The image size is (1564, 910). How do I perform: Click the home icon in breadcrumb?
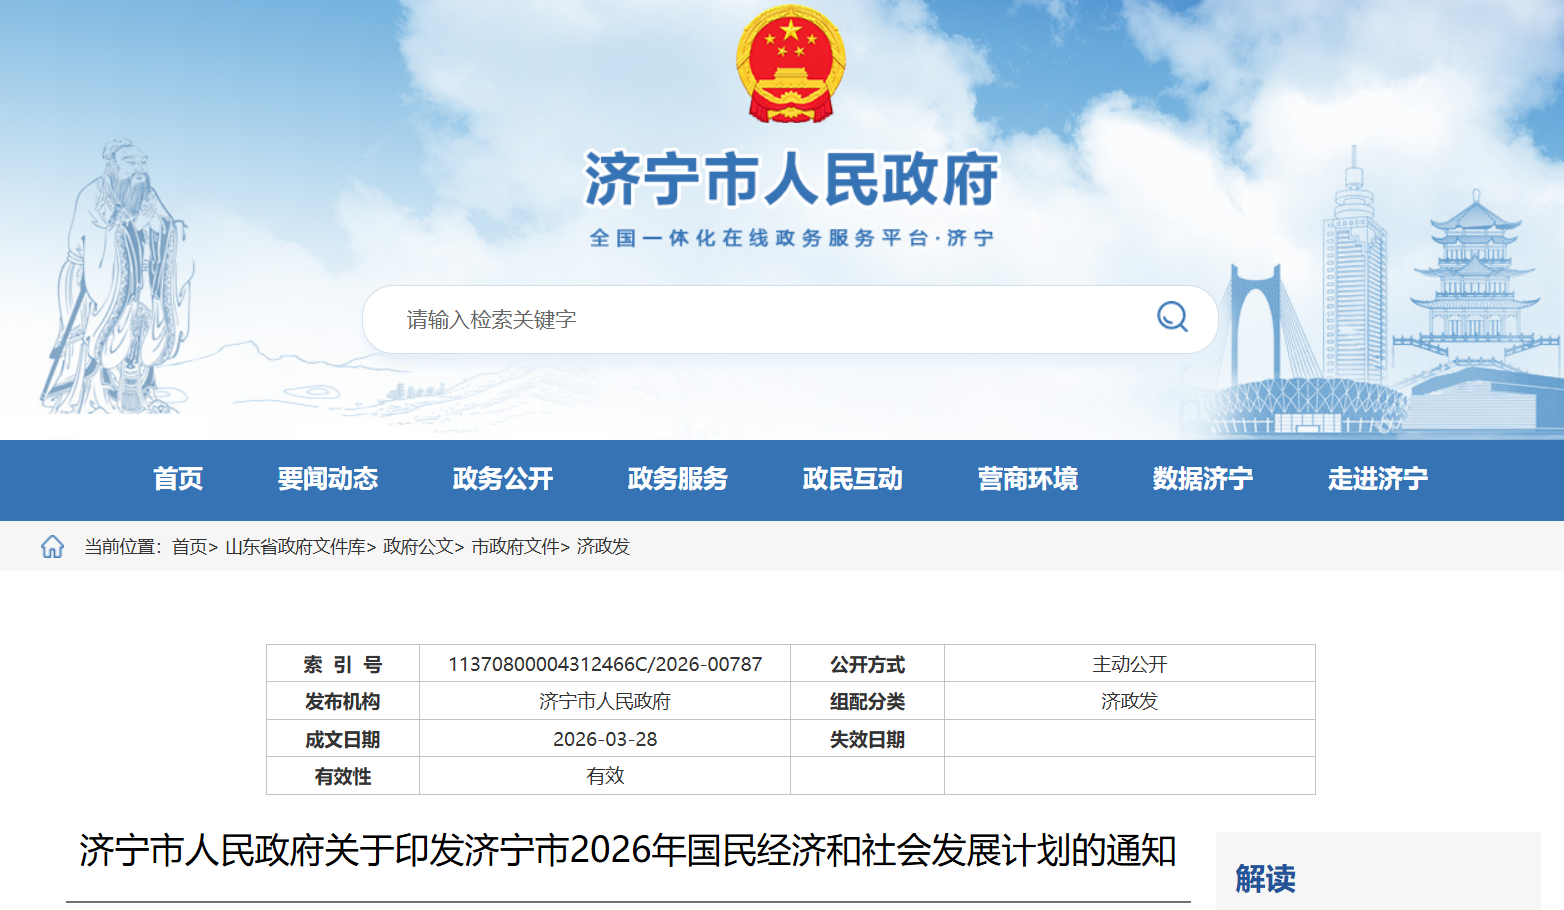point(52,546)
